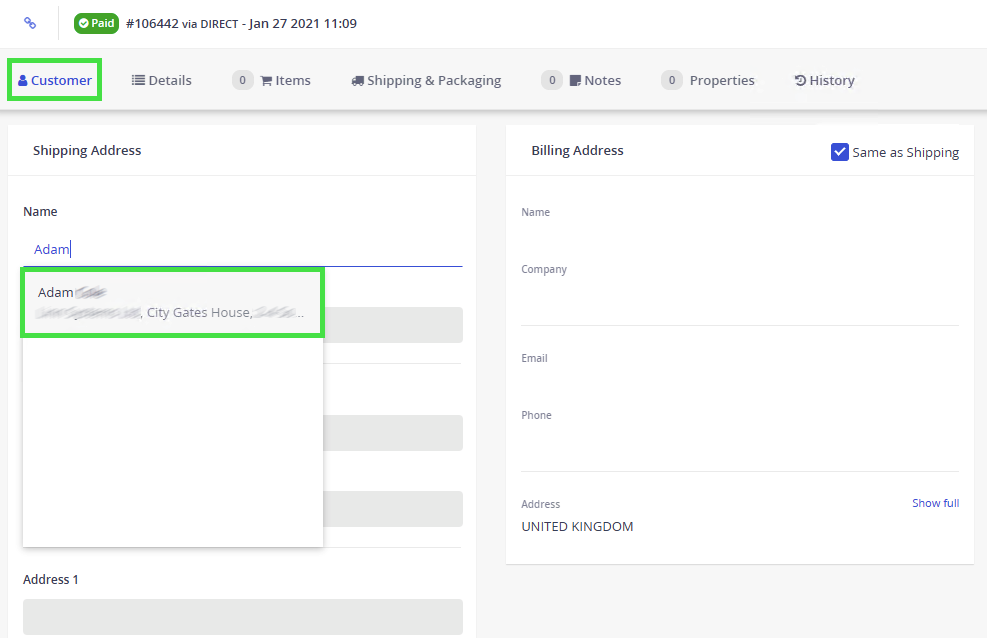Click the Address 1 input field
Screen dimensions: 987x638
pos(242,616)
